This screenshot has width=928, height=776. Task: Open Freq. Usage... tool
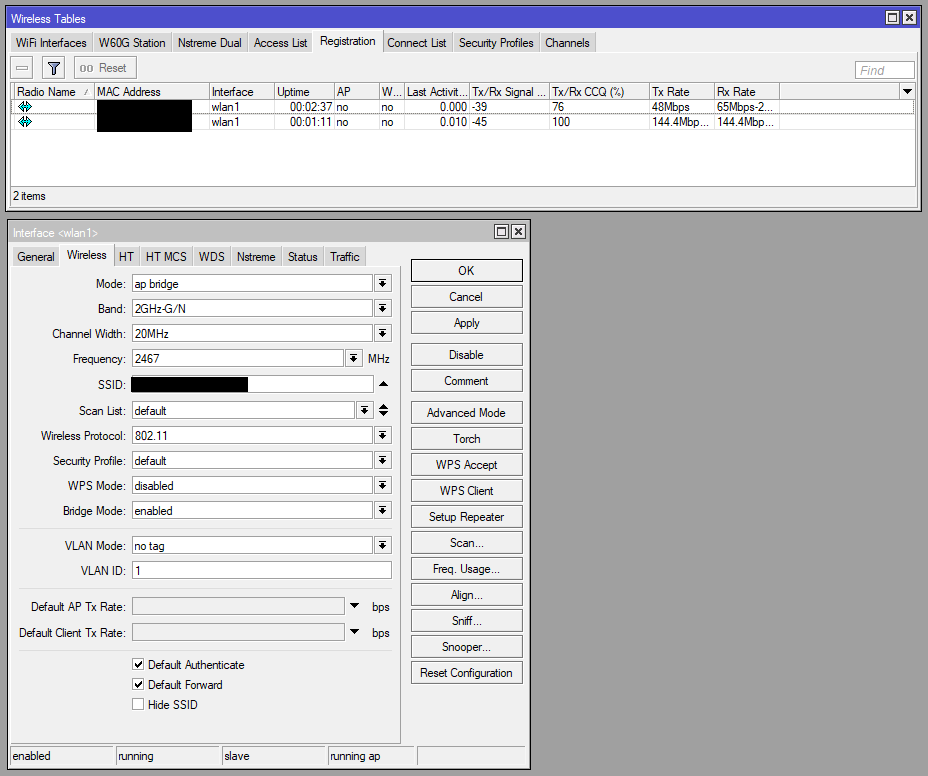(466, 569)
